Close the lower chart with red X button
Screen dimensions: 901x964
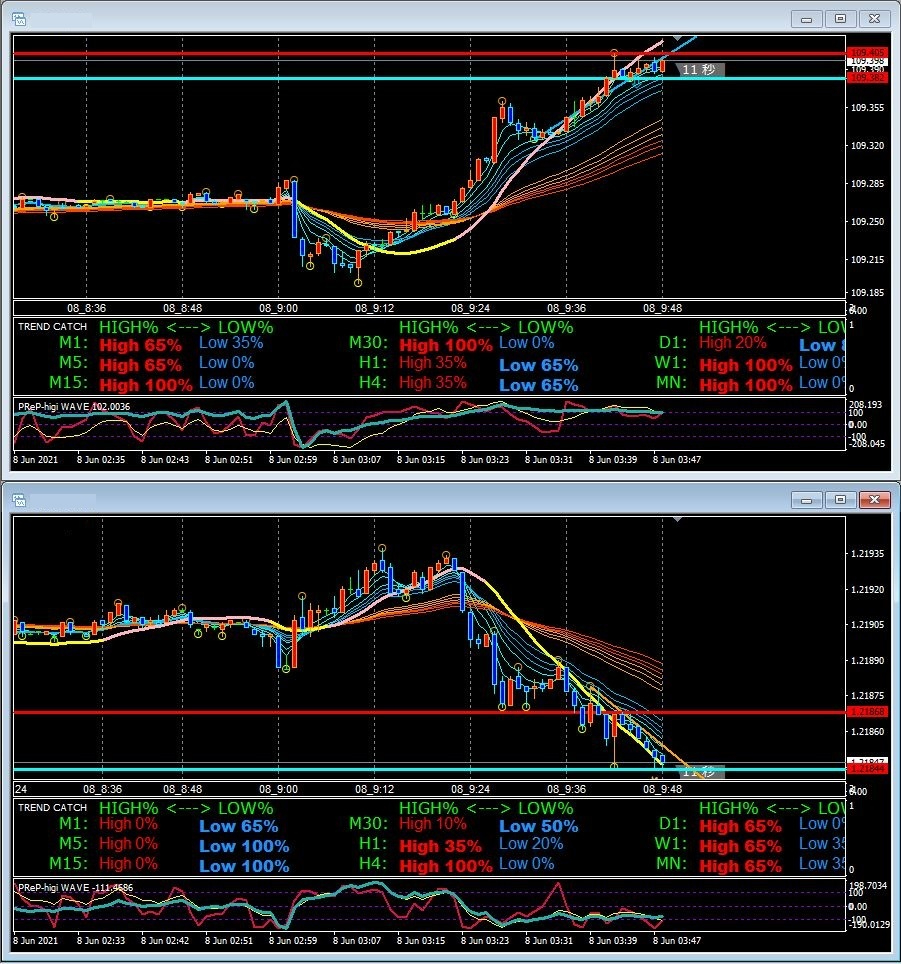tap(874, 500)
